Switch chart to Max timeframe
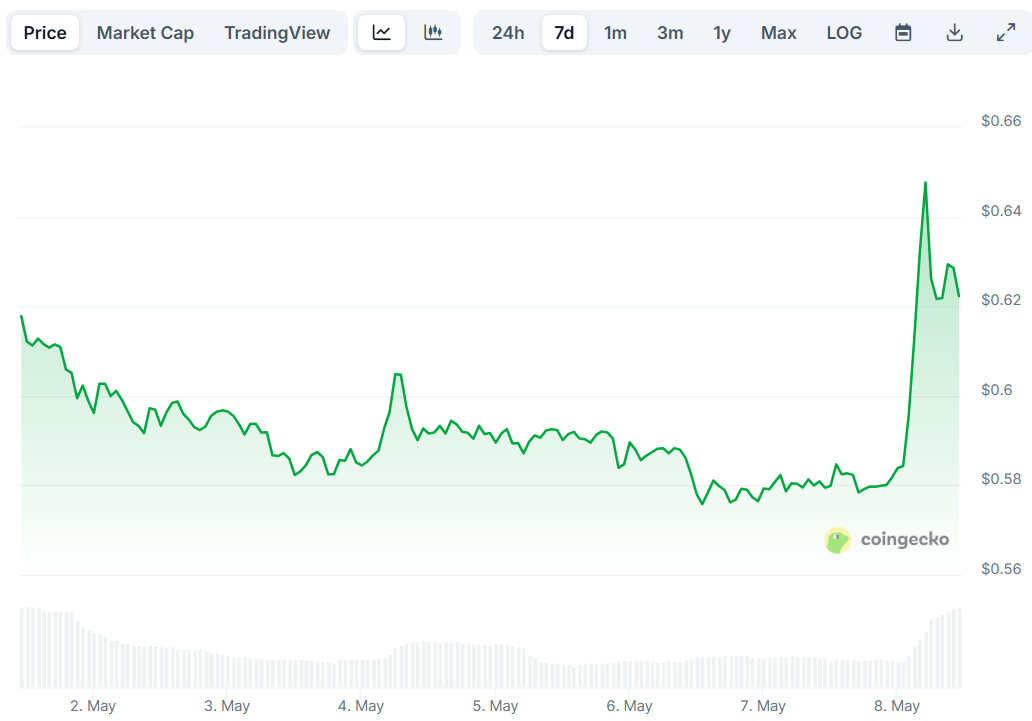1032x721 pixels. pyautogui.click(x=778, y=32)
